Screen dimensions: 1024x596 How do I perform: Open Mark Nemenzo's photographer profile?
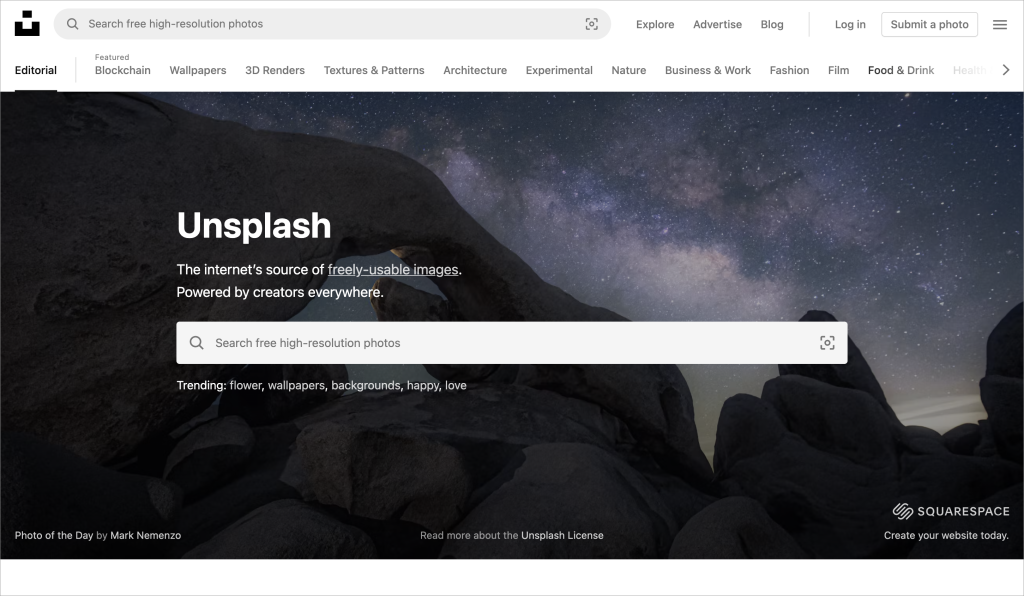[x=145, y=535]
